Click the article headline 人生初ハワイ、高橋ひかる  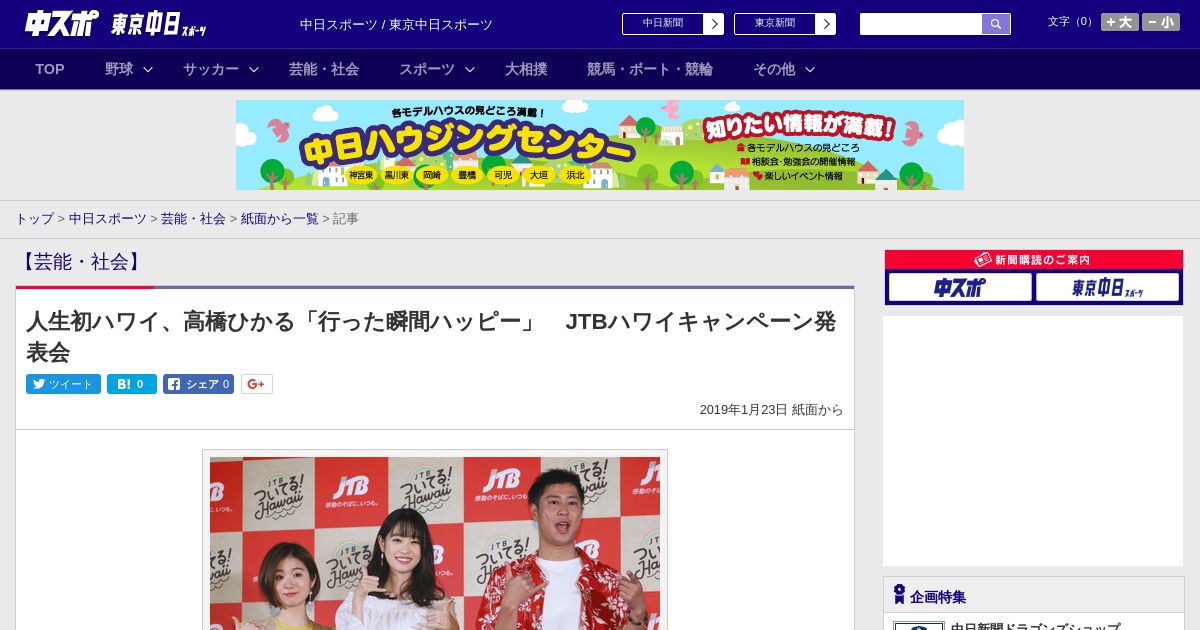coord(431,336)
